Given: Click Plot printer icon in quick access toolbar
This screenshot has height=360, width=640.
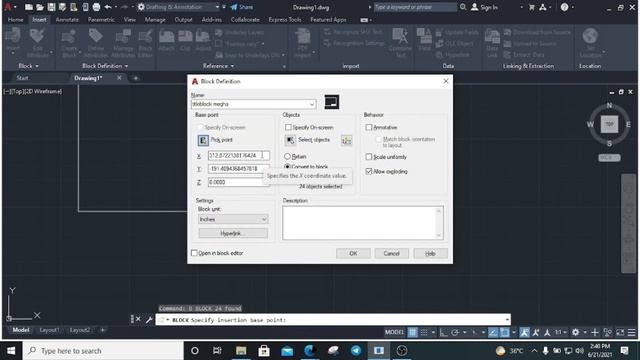Looking at the screenshot, I should (x=96, y=7).
